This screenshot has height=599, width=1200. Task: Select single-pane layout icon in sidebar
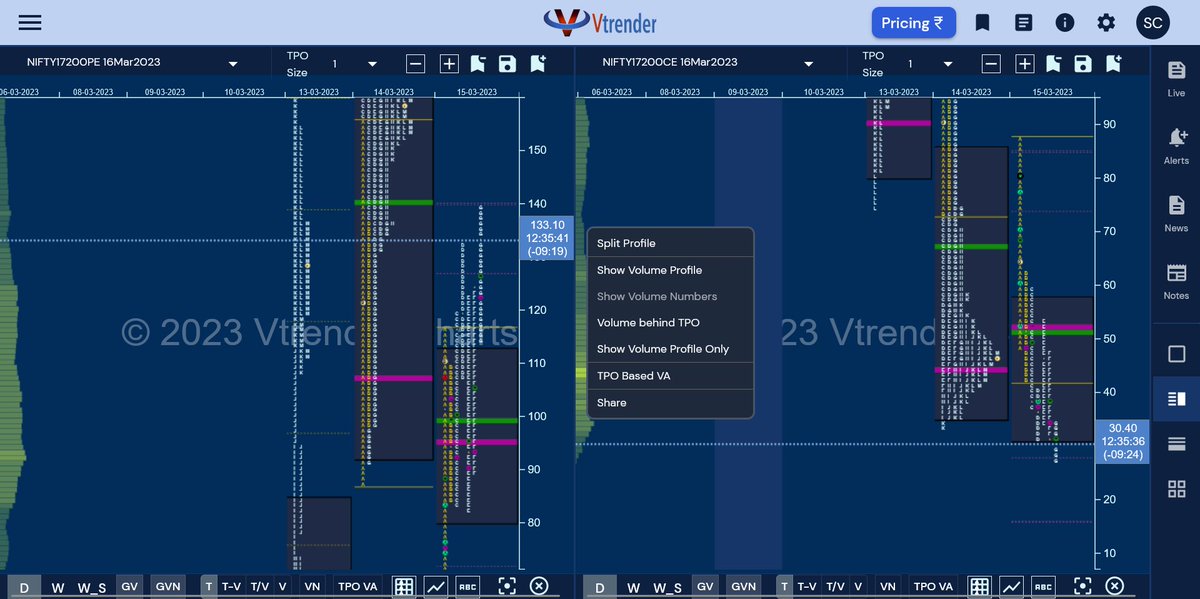(1176, 354)
